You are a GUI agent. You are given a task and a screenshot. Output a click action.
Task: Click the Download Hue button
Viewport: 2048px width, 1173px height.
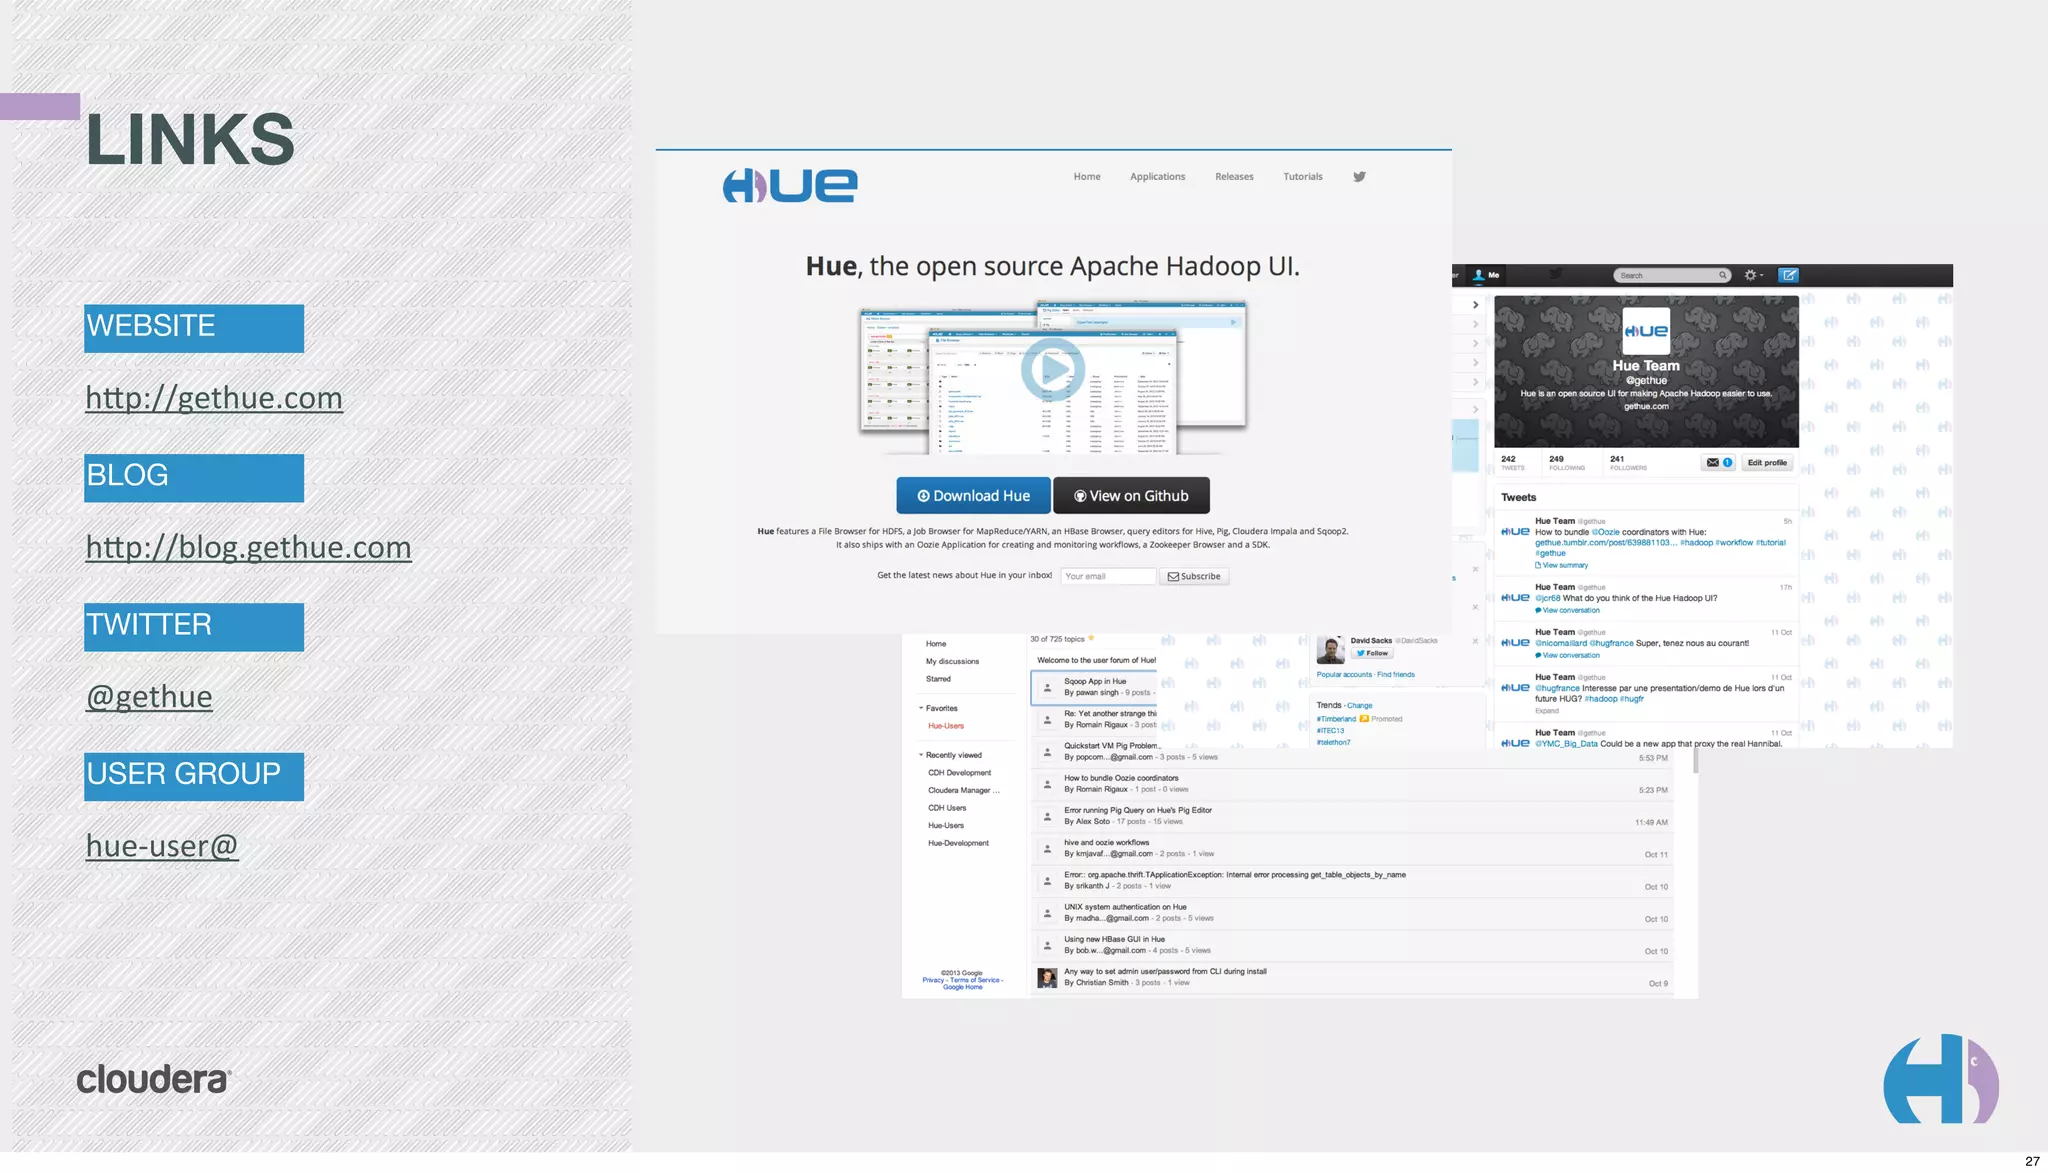click(x=973, y=496)
